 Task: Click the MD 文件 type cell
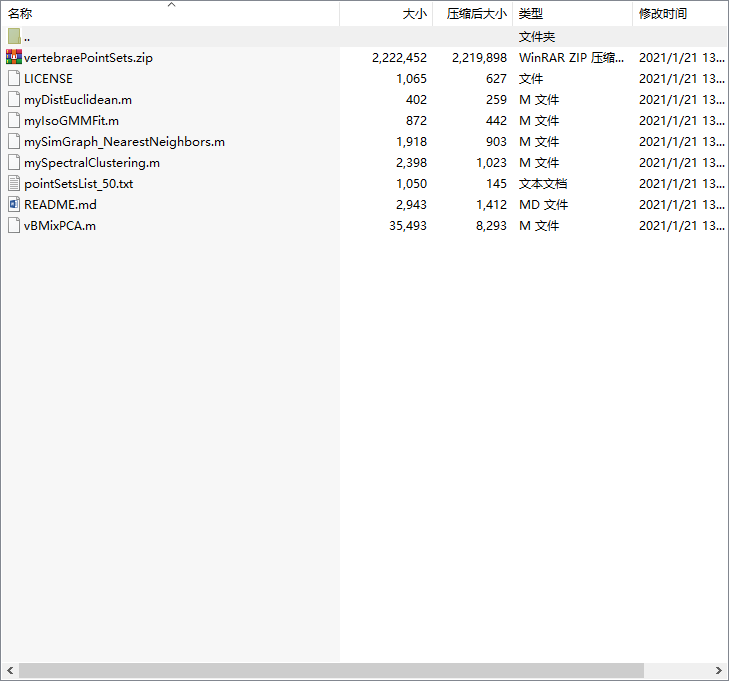point(543,205)
